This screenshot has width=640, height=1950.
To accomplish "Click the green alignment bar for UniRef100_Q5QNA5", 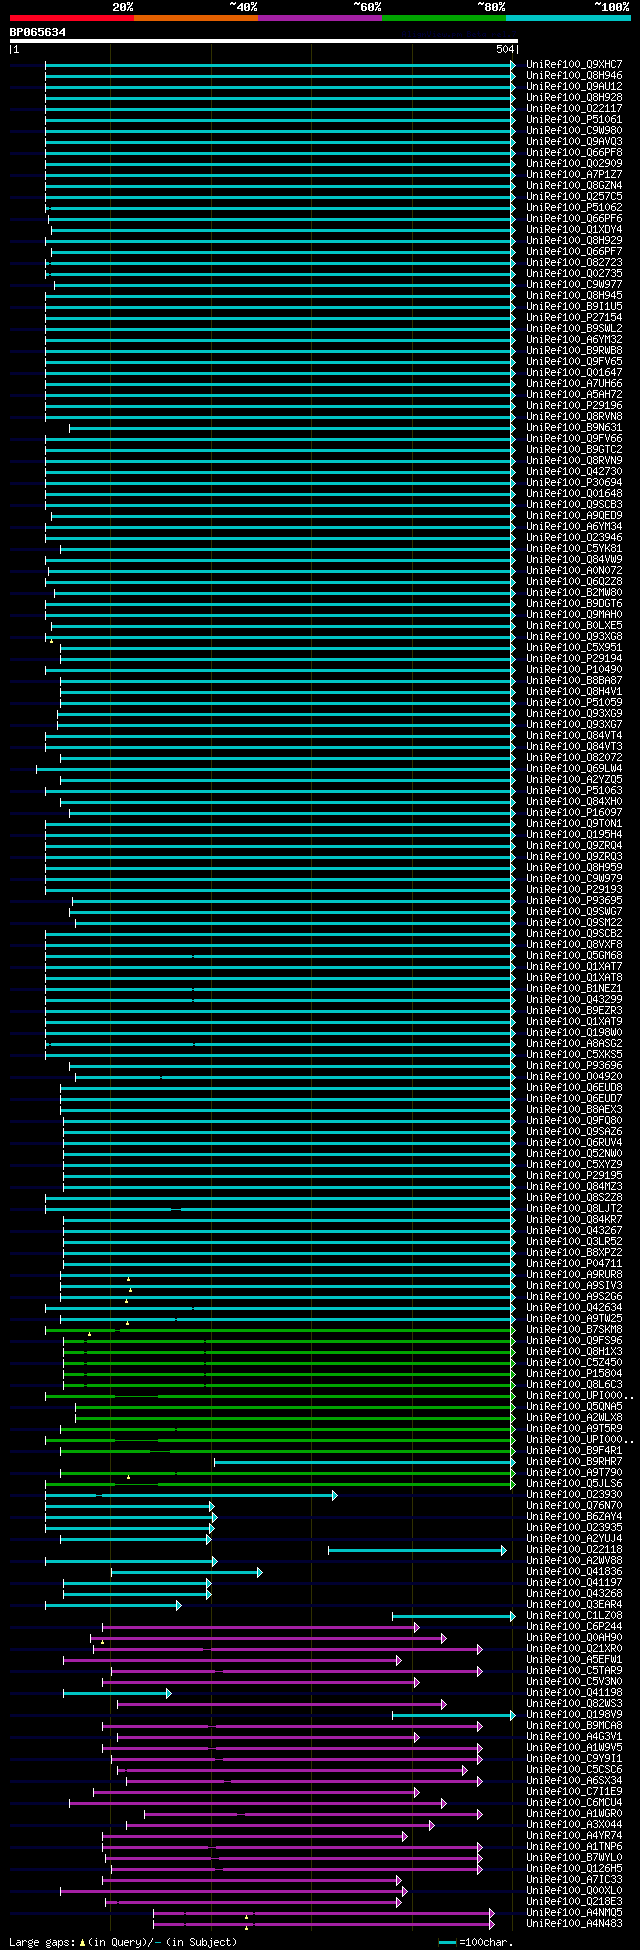I will tap(295, 1407).
